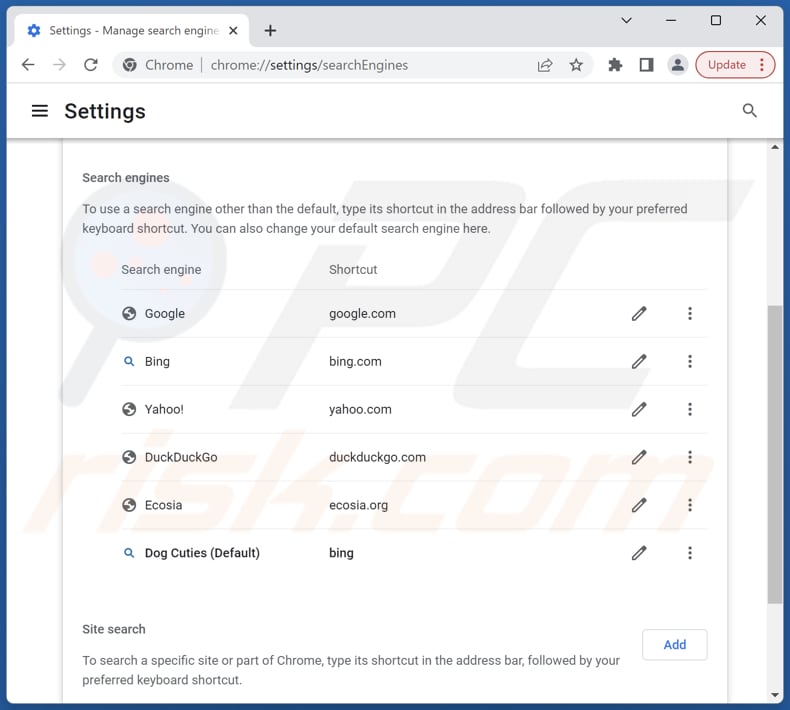Image resolution: width=790 pixels, height=710 pixels.
Task: Click the Site search heading
Action: (114, 629)
